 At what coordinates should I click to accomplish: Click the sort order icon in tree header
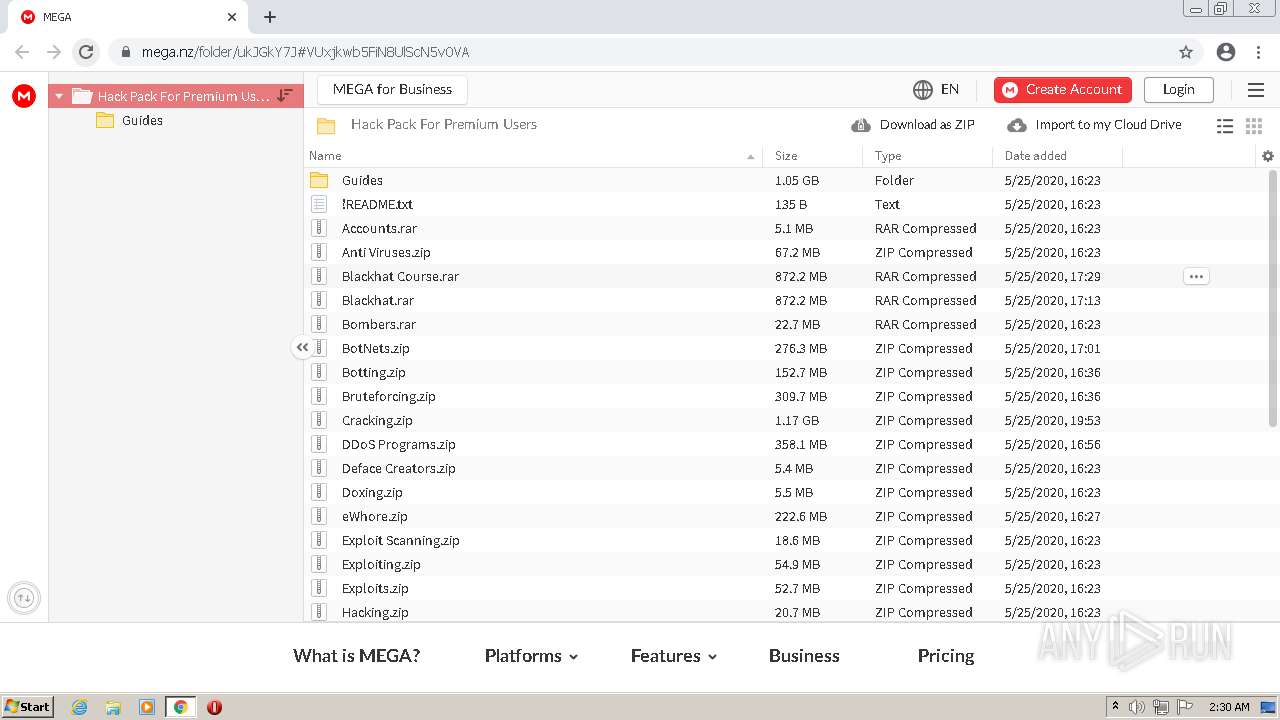point(285,95)
